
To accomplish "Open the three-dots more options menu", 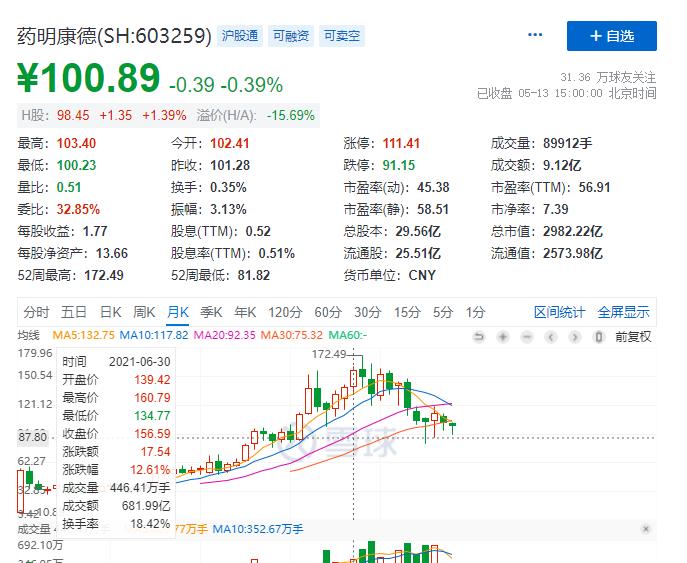I will click(535, 35).
